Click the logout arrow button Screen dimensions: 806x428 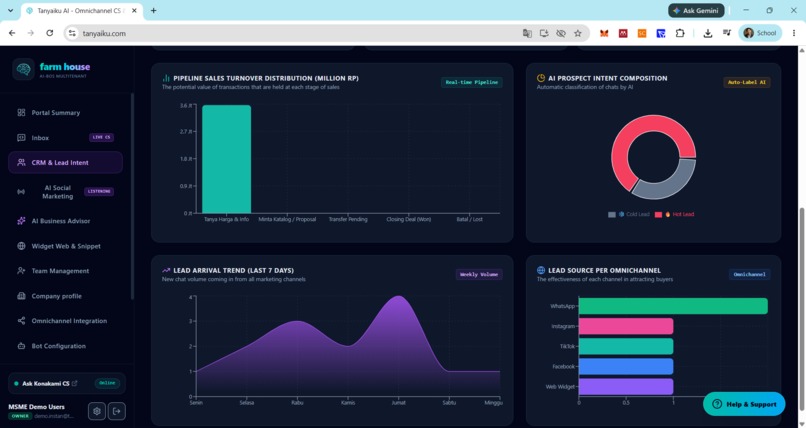[117, 411]
